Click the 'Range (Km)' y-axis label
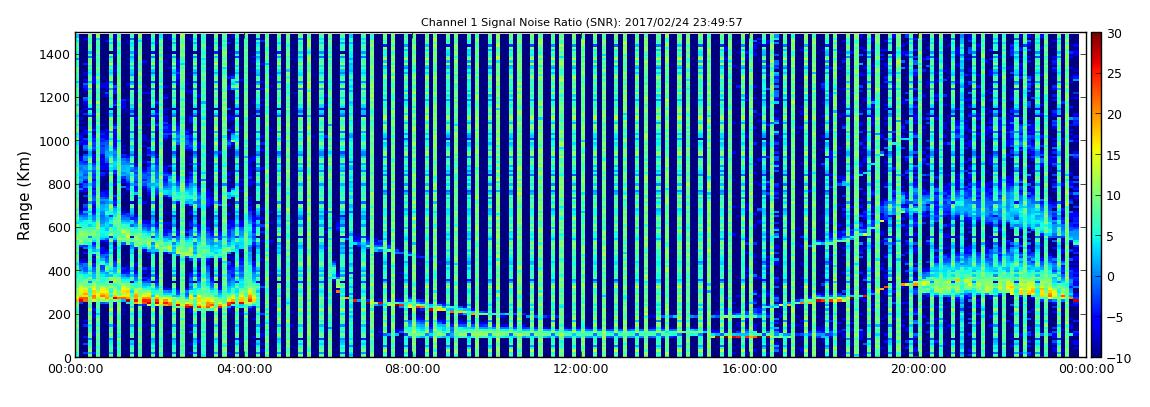Screen dimensions: 1150x407 click(x=24, y=195)
